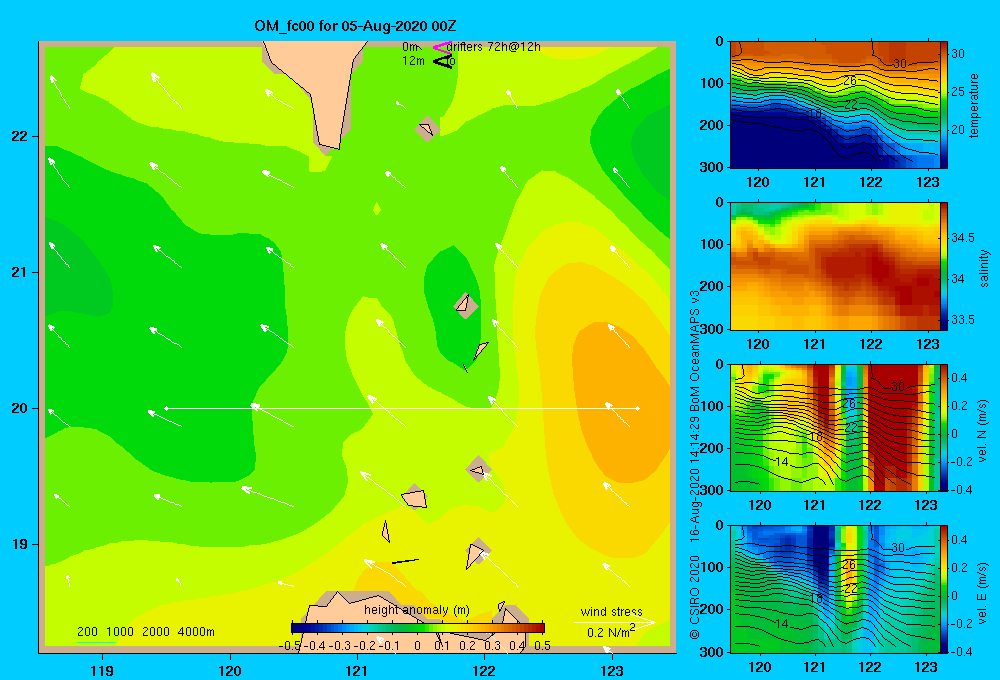The width and height of the screenshot is (1000, 680).
Task: Click the black 12m drifter arrow legend icon
Action: click(x=443, y=61)
